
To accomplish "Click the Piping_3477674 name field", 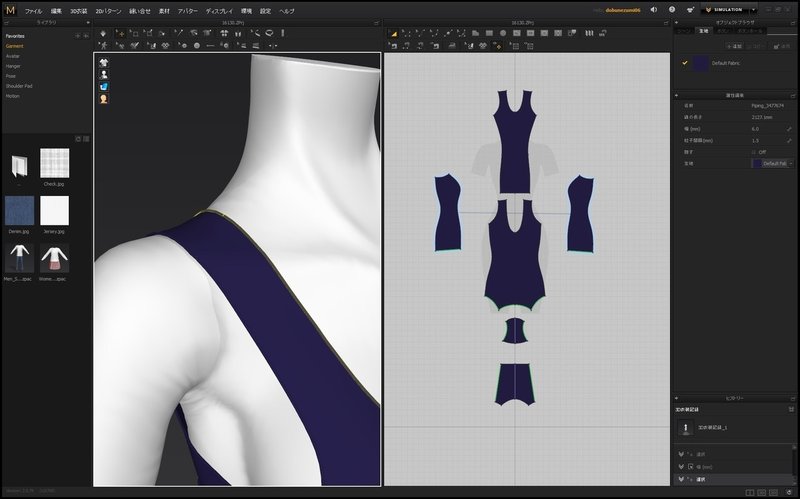I will click(767, 106).
